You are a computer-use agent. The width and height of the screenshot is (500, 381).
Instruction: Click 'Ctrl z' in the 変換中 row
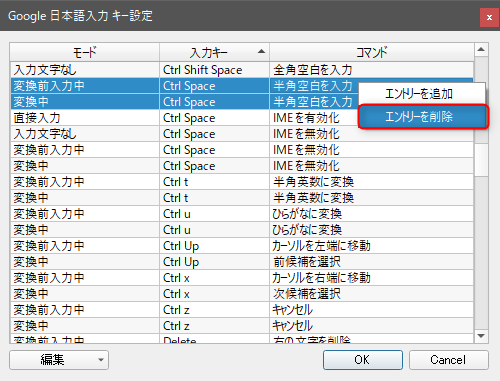coord(214,326)
